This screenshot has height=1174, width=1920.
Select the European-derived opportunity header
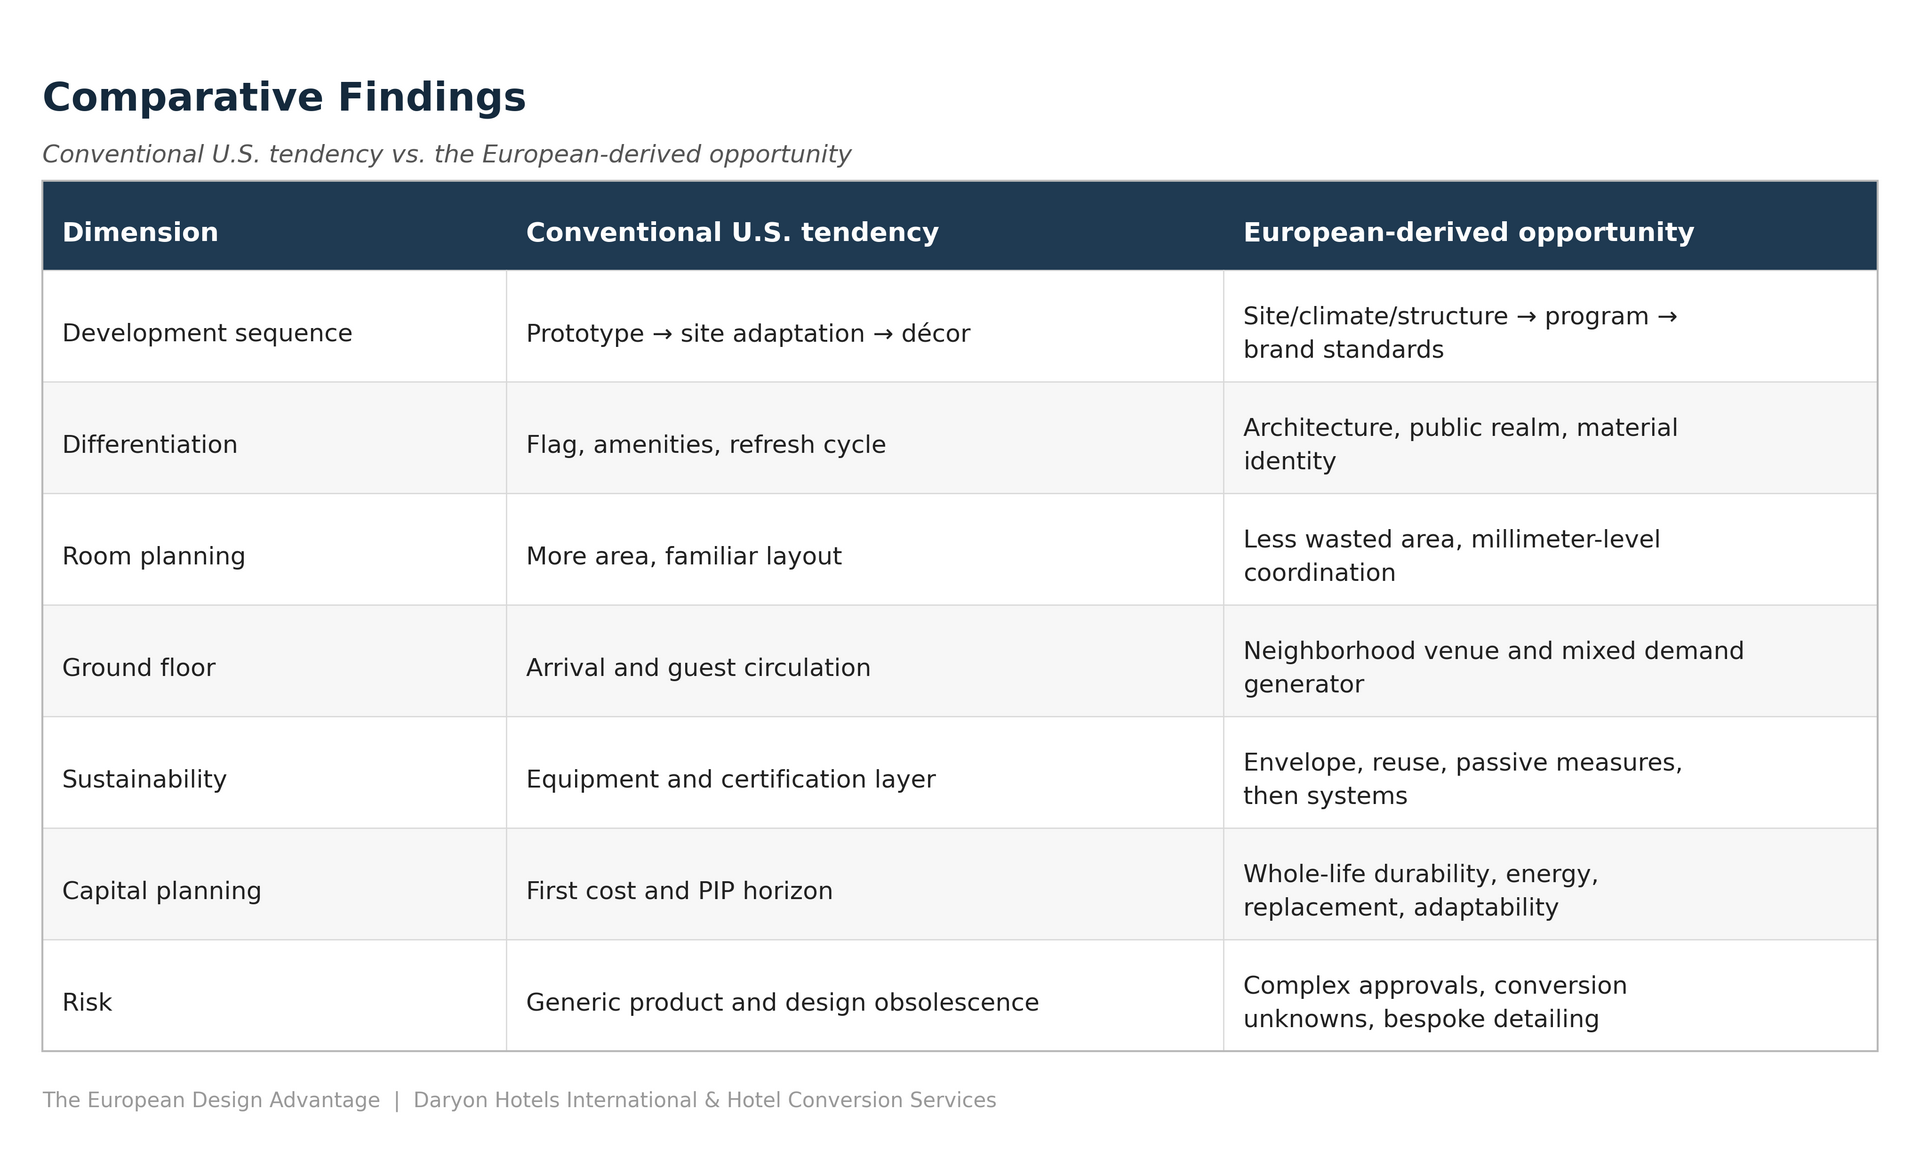(x=1468, y=233)
